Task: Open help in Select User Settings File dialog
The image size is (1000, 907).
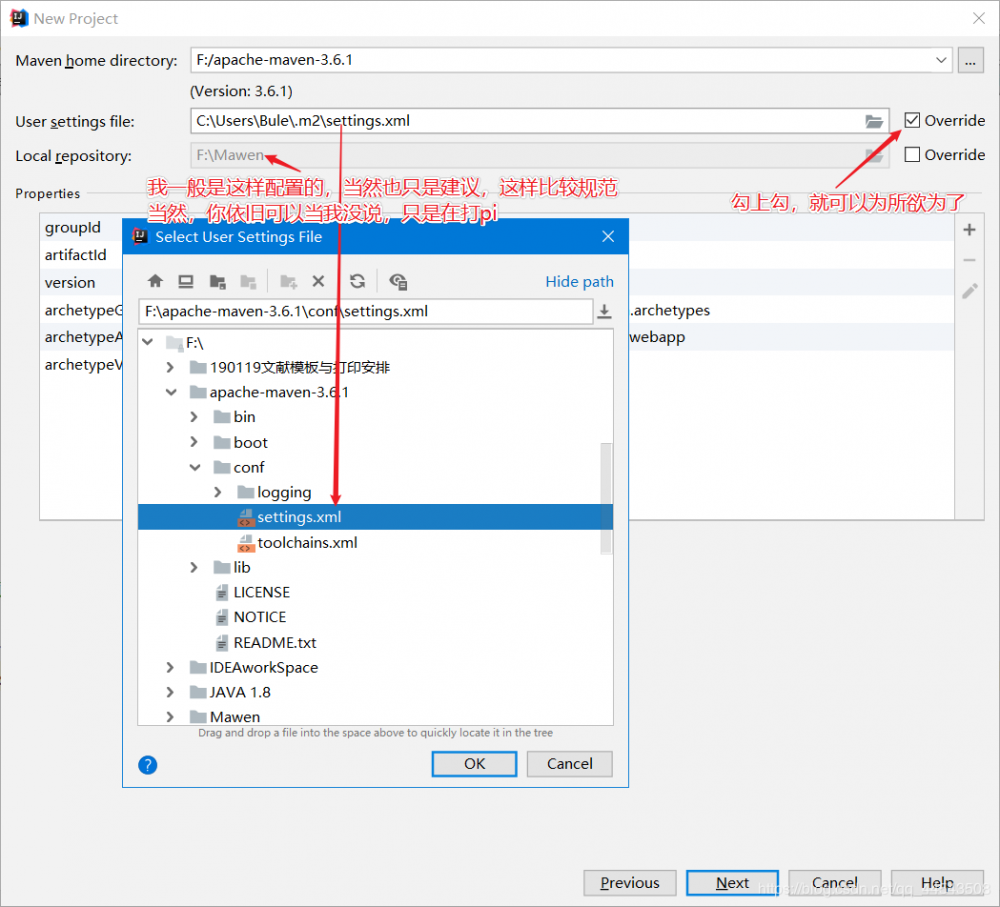Action: pyautogui.click(x=147, y=764)
